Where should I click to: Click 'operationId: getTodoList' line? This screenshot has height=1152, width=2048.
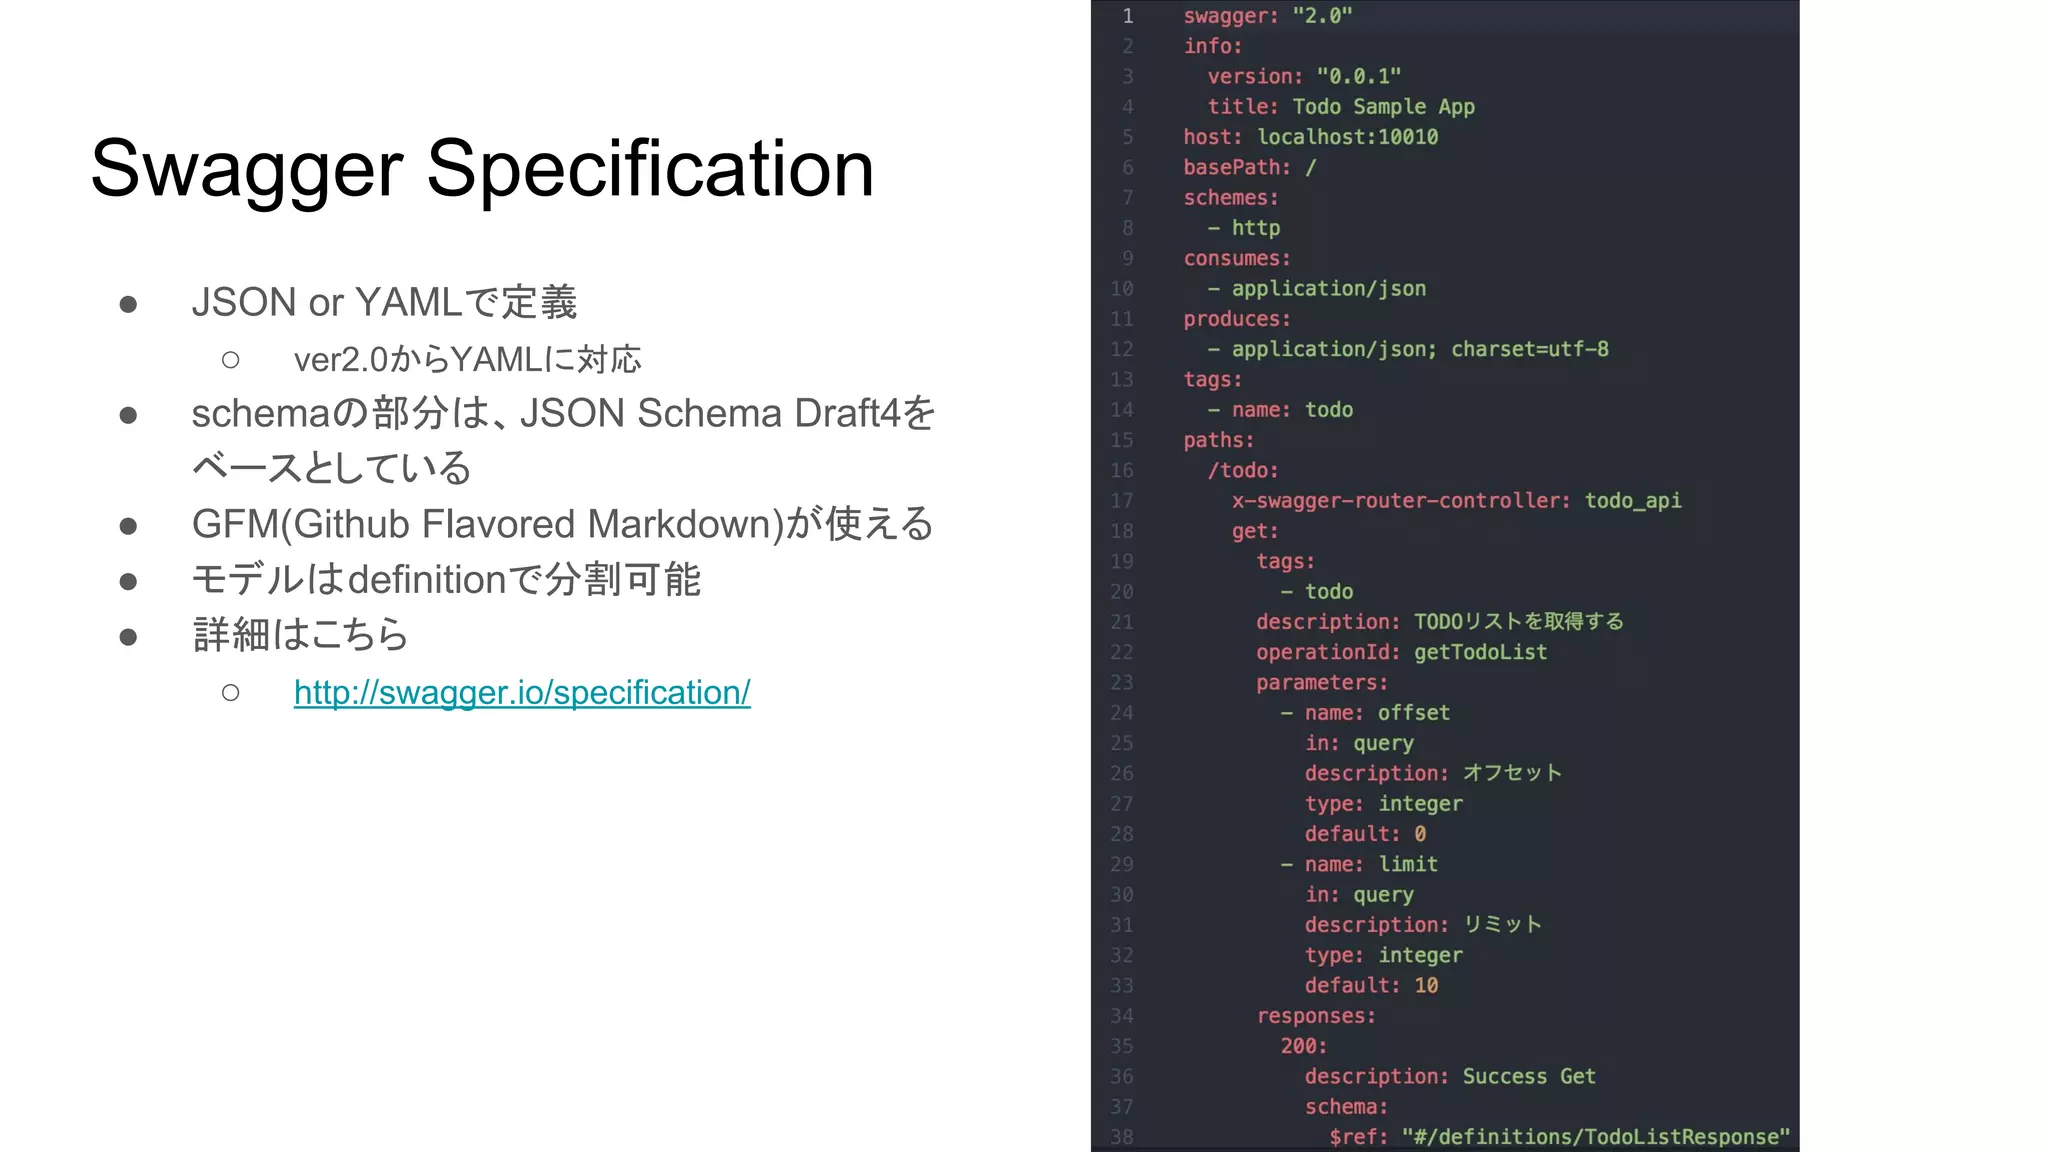point(1402,652)
